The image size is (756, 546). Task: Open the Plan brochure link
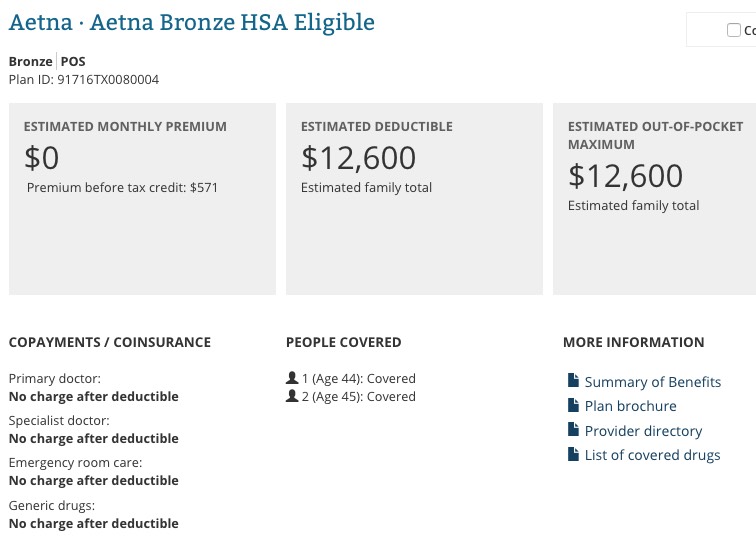pos(630,406)
